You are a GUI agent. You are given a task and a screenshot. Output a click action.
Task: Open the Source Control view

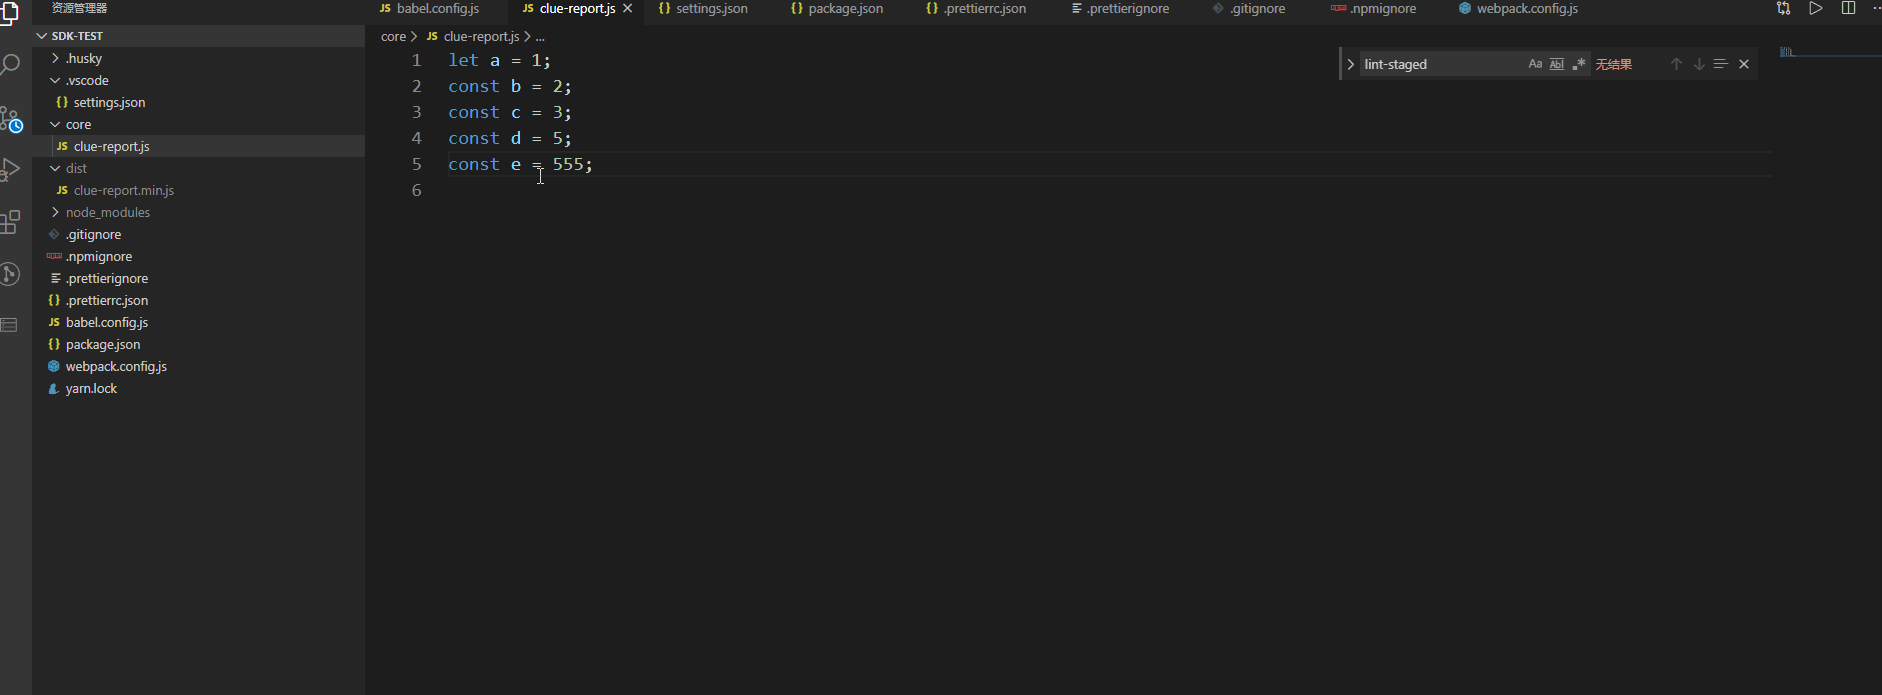point(11,120)
